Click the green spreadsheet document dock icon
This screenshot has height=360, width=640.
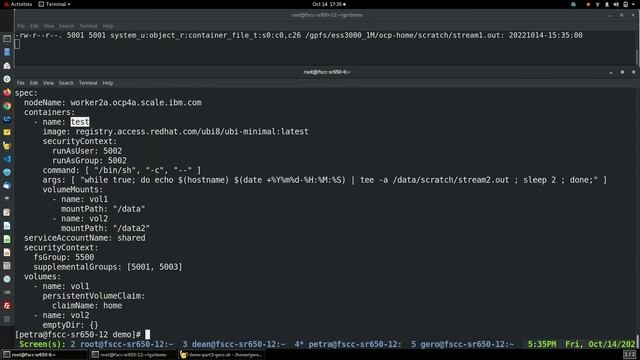[x=7, y=239]
